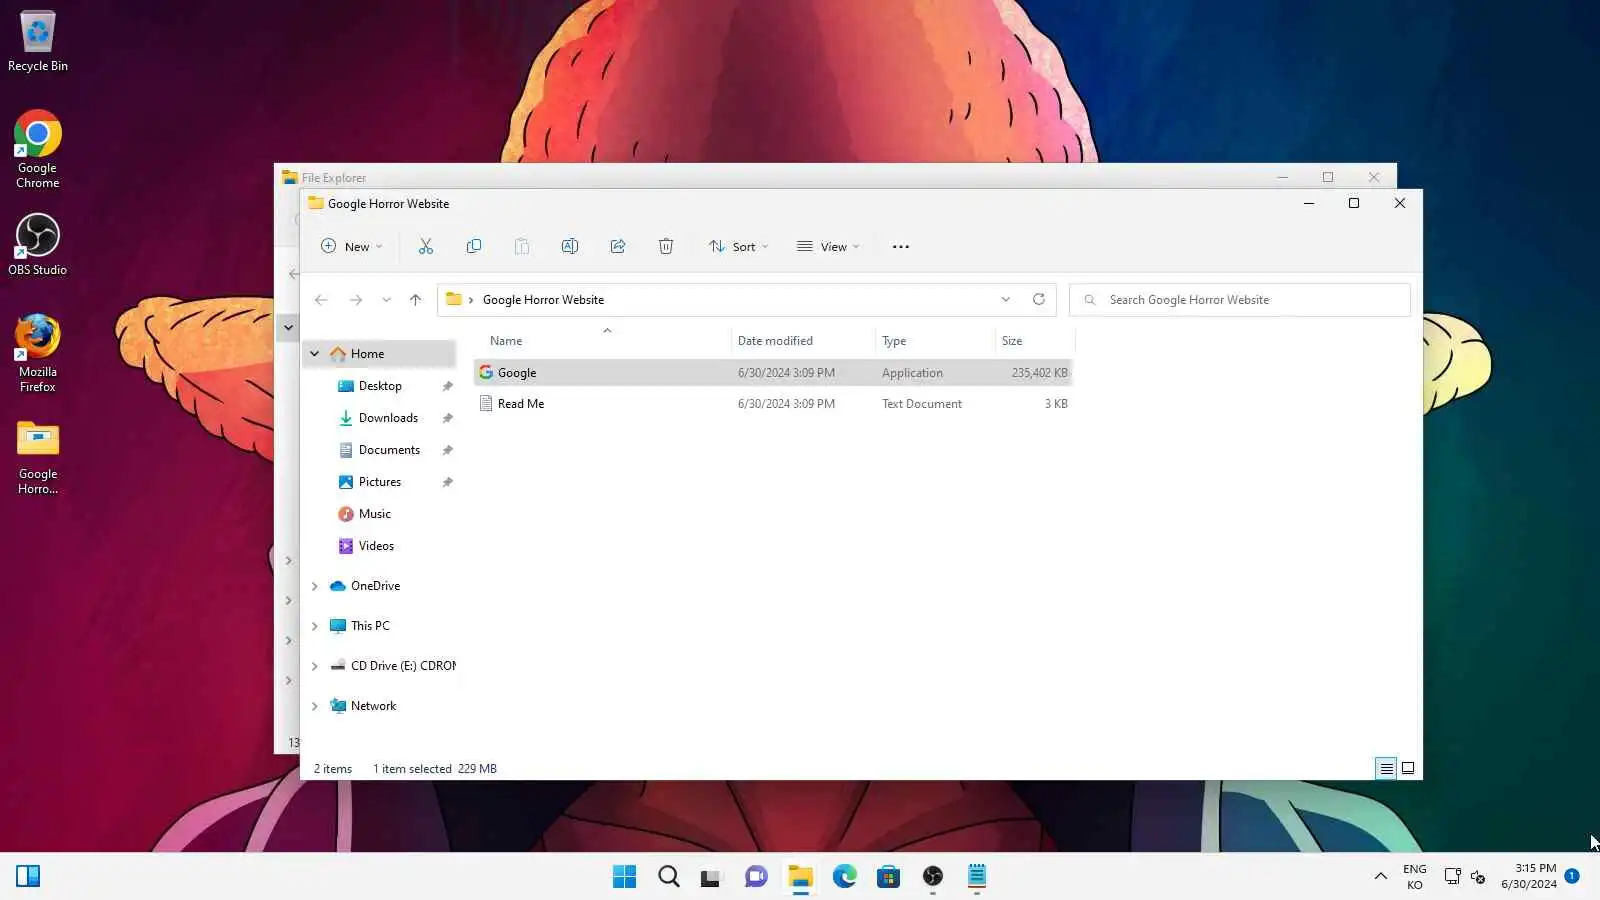This screenshot has height=900, width=1600.
Task: Open the recent locations dropdown arrow
Action: pos(386,300)
